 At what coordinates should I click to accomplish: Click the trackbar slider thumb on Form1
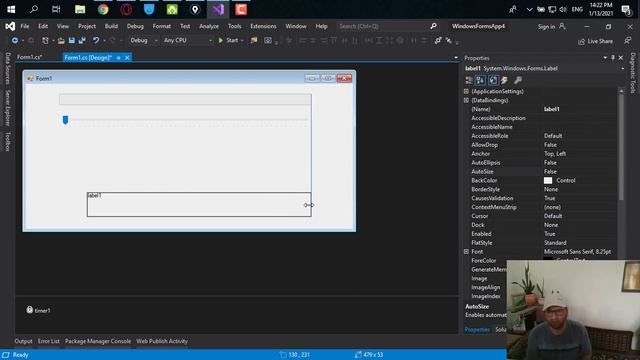pyautogui.click(x=65, y=120)
